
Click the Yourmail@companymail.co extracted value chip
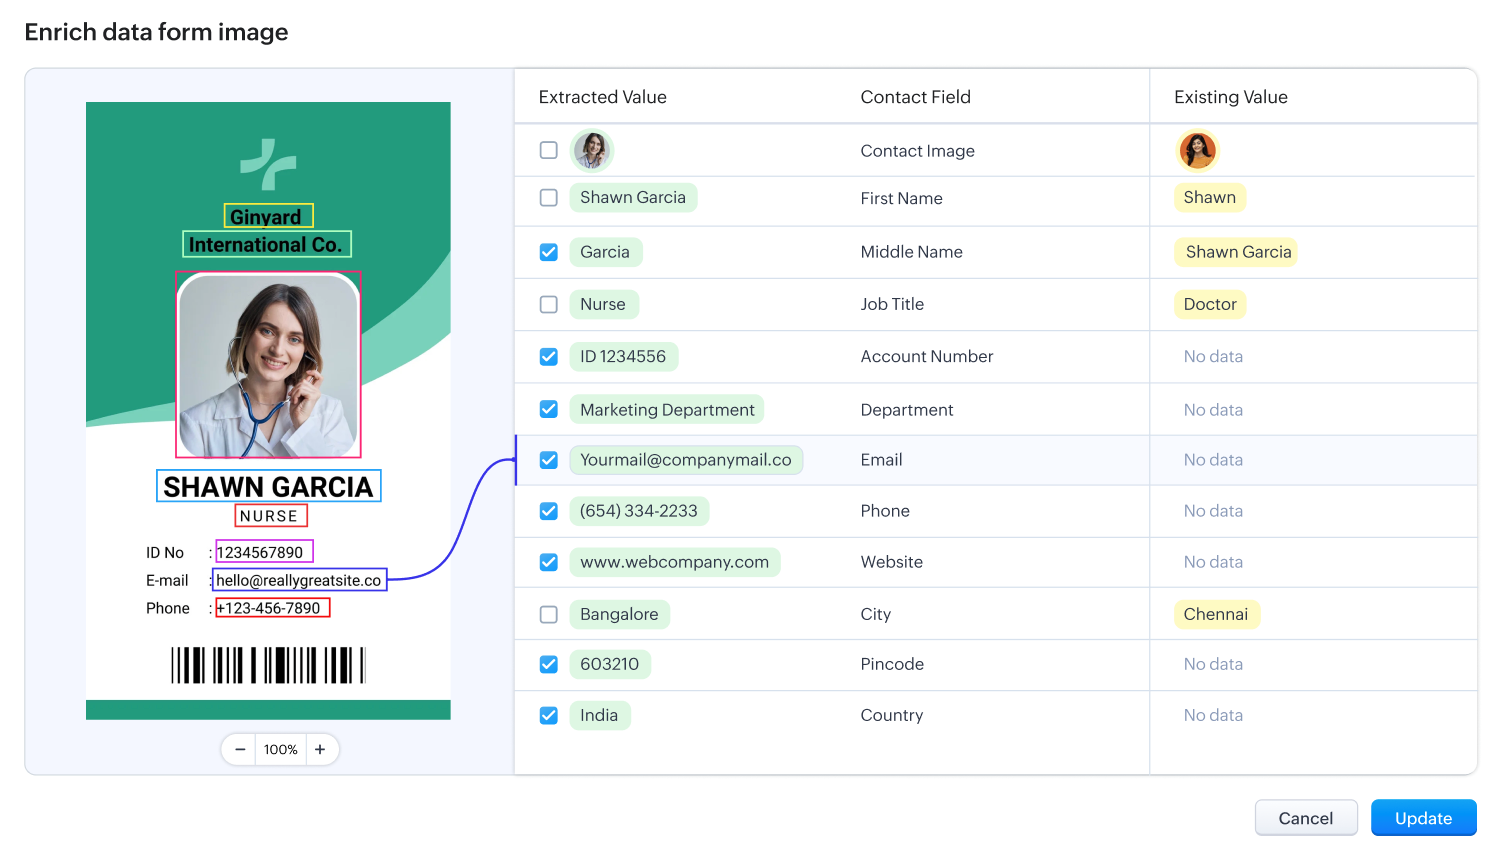[x=686, y=460]
